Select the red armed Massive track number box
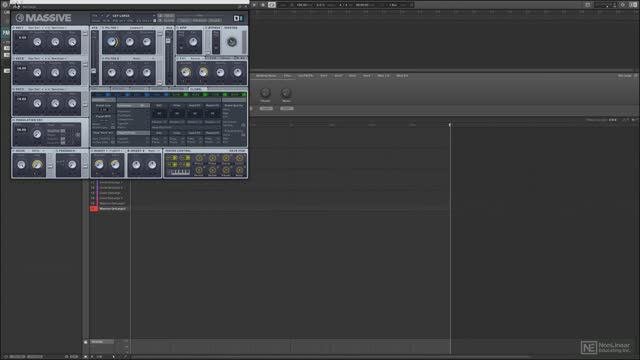The height and width of the screenshot is (360, 640). point(93,209)
